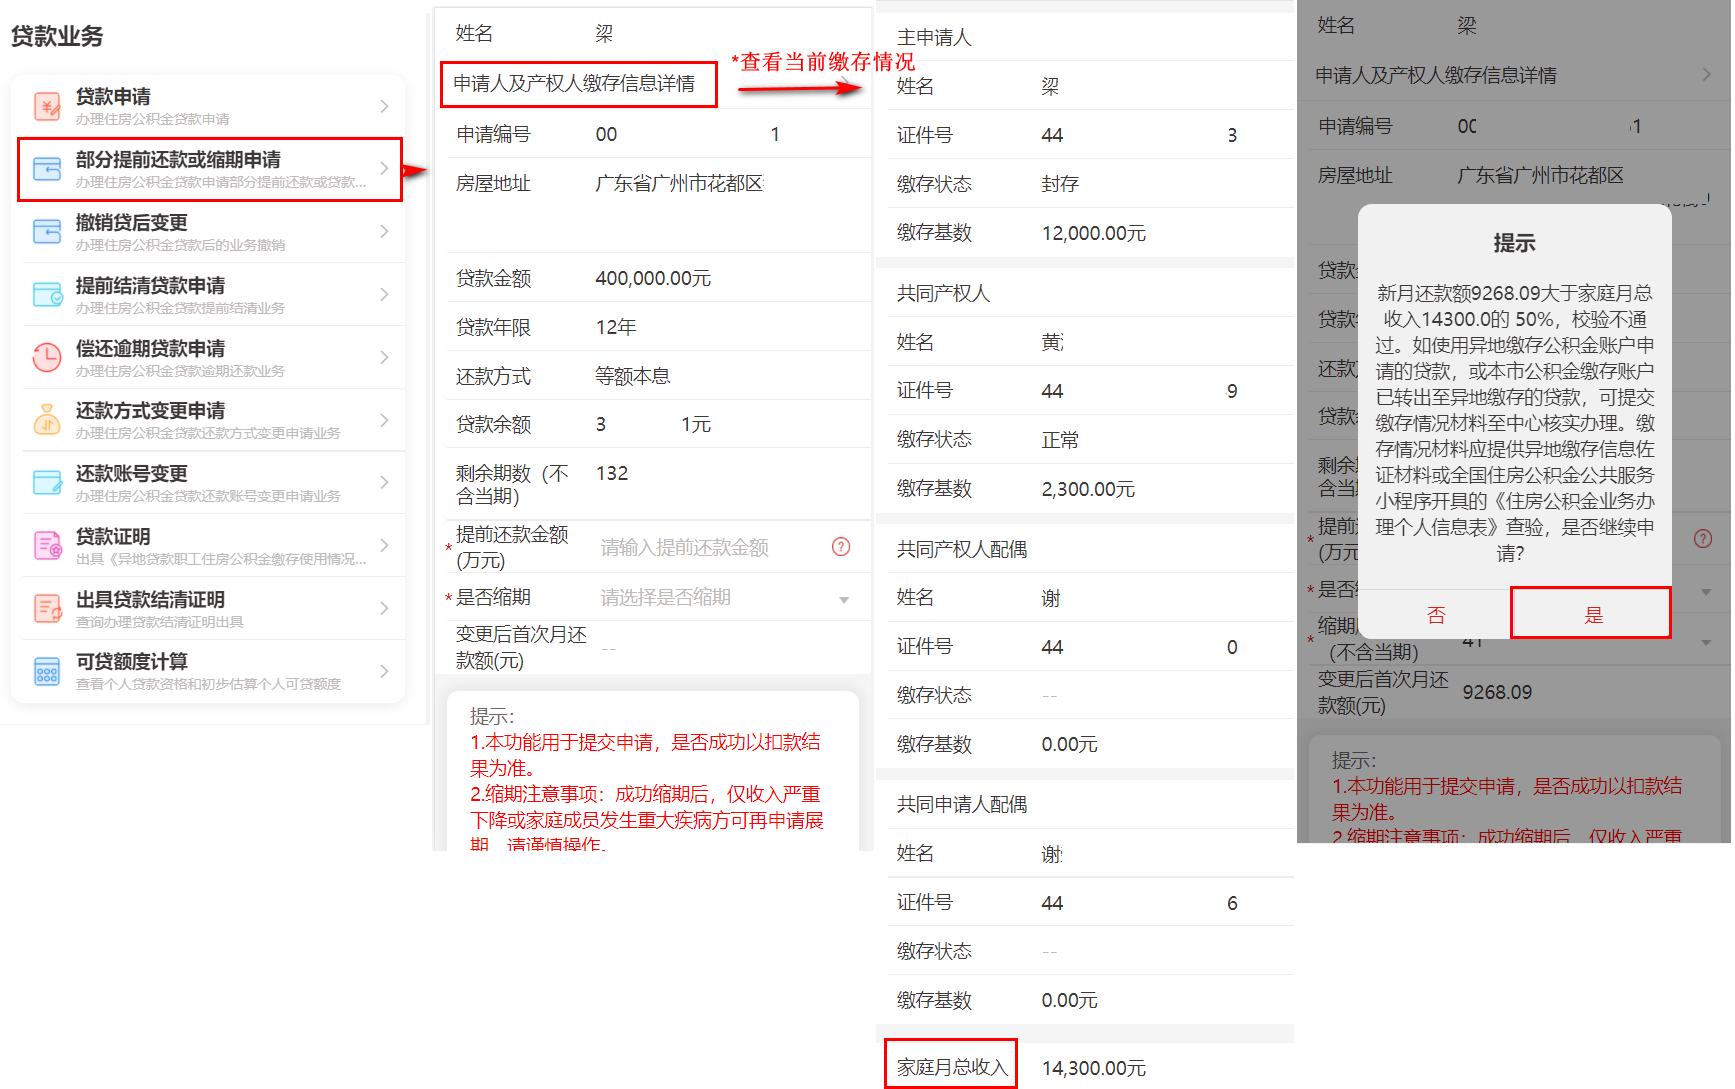
Task: Click the 等额本息 repayment method value
Action: point(633,376)
